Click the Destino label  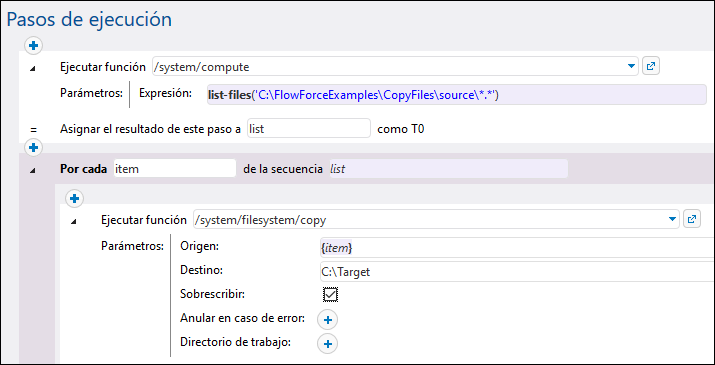coord(202,270)
